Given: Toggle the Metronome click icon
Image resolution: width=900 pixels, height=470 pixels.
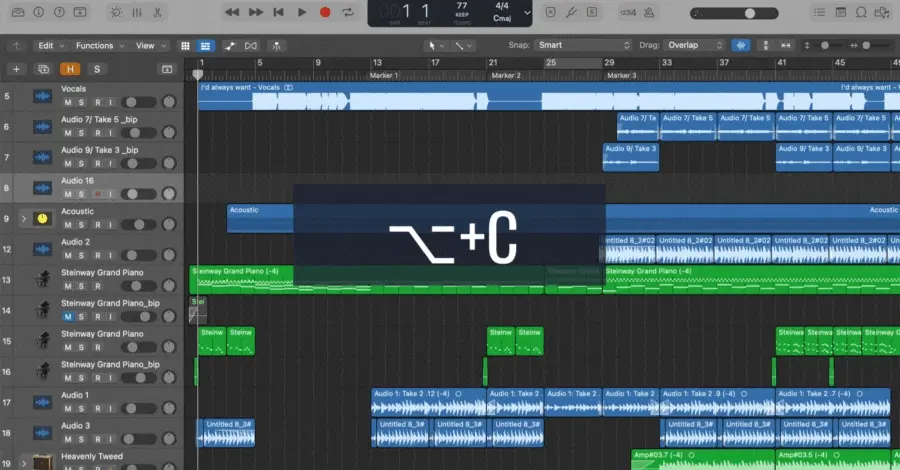Looking at the screenshot, I should [649, 12].
